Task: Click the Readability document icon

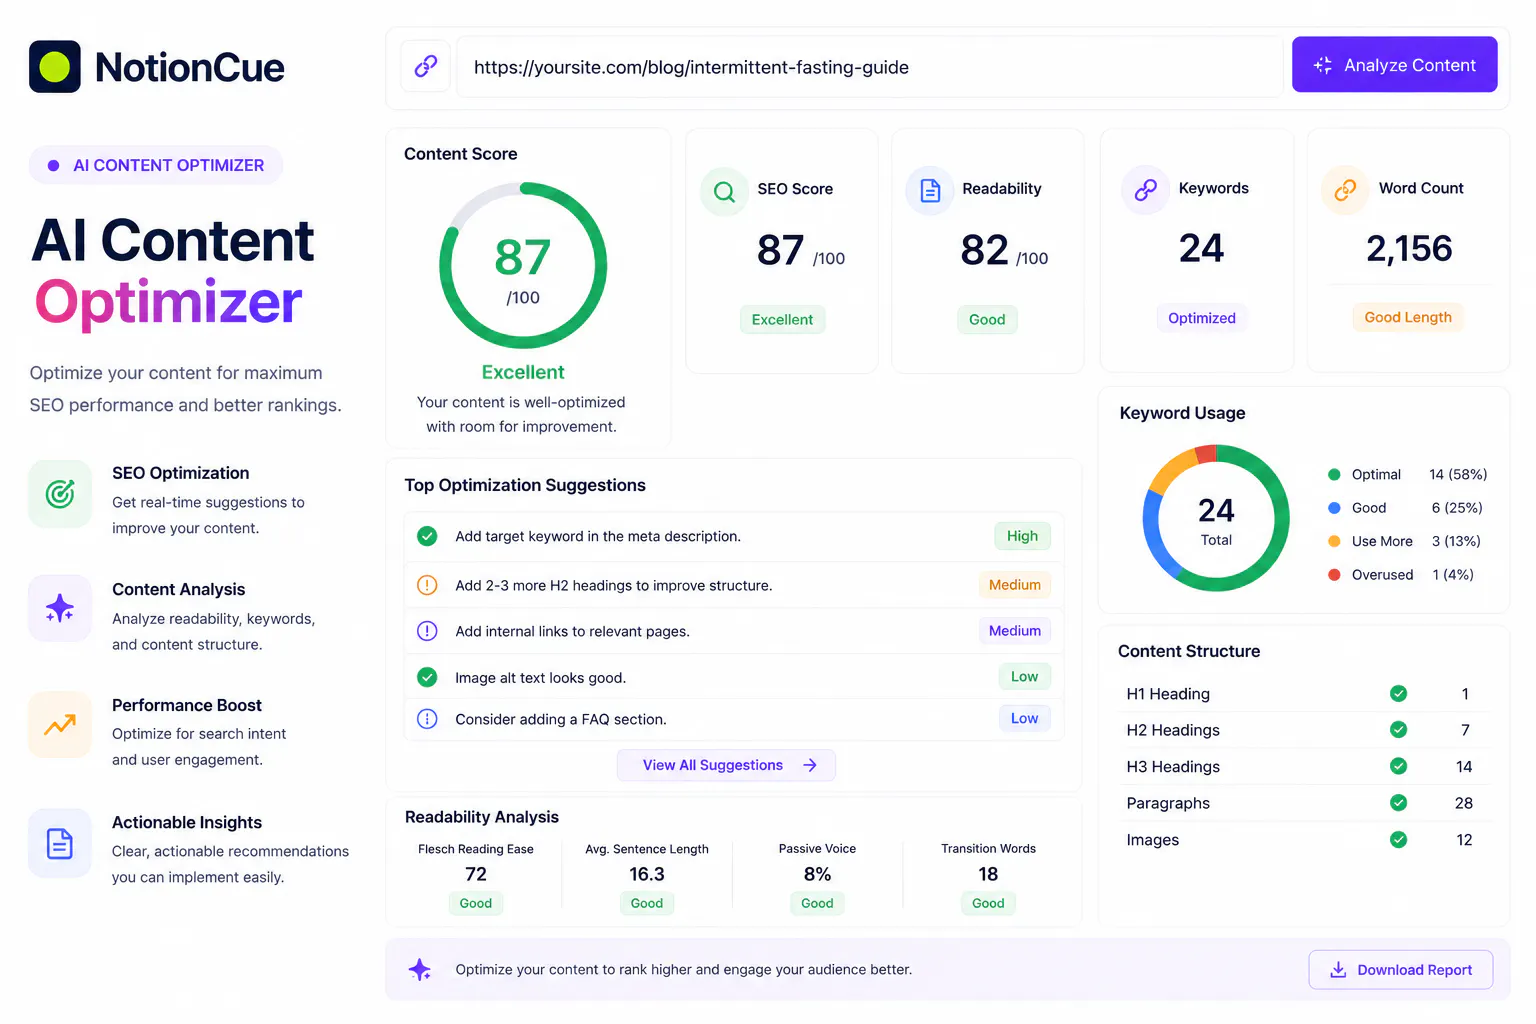Action: tap(930, 190)
